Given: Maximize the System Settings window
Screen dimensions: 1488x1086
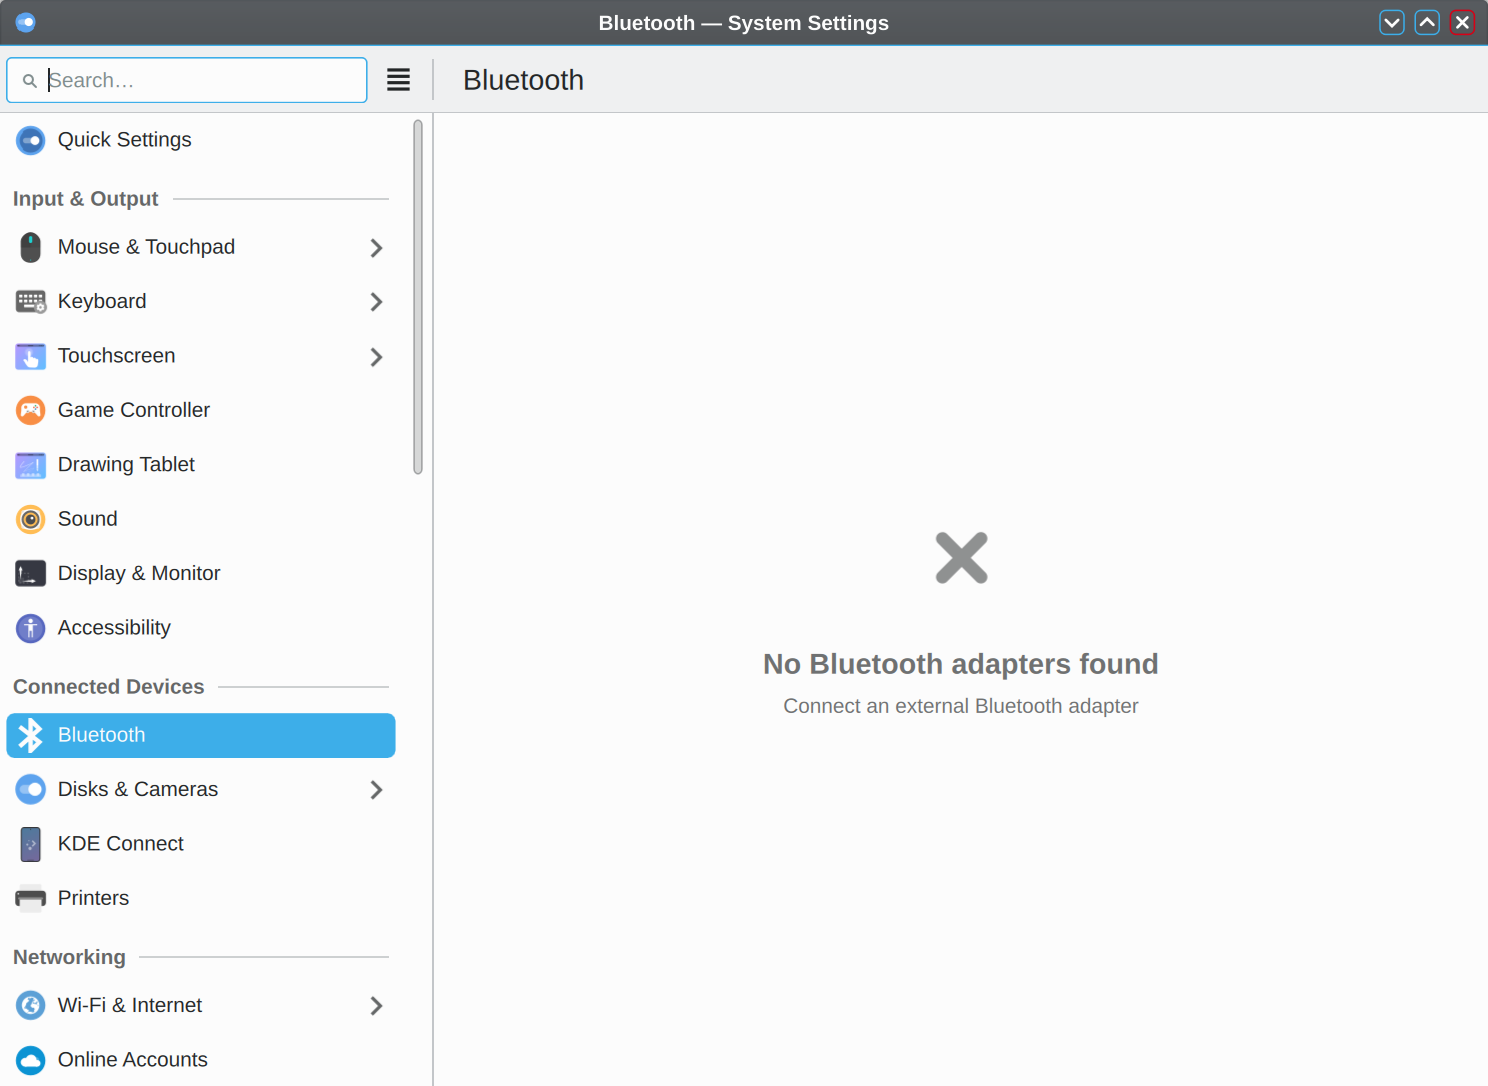Looking at the screenshot, I should [1427, 22].
